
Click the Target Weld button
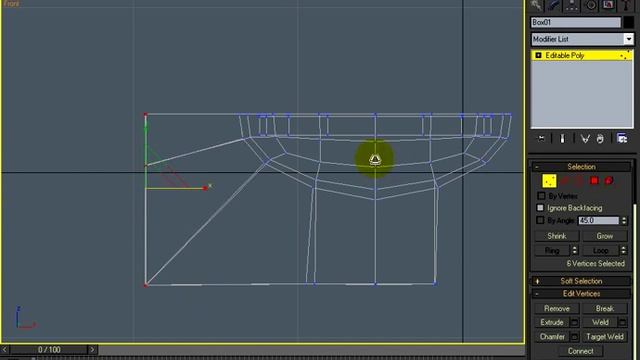click(x=604, y=337)
